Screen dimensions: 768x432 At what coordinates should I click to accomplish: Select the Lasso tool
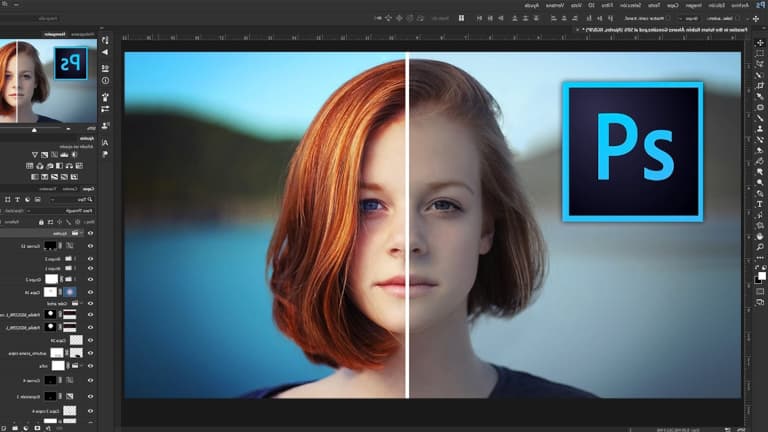coord(760,64)
